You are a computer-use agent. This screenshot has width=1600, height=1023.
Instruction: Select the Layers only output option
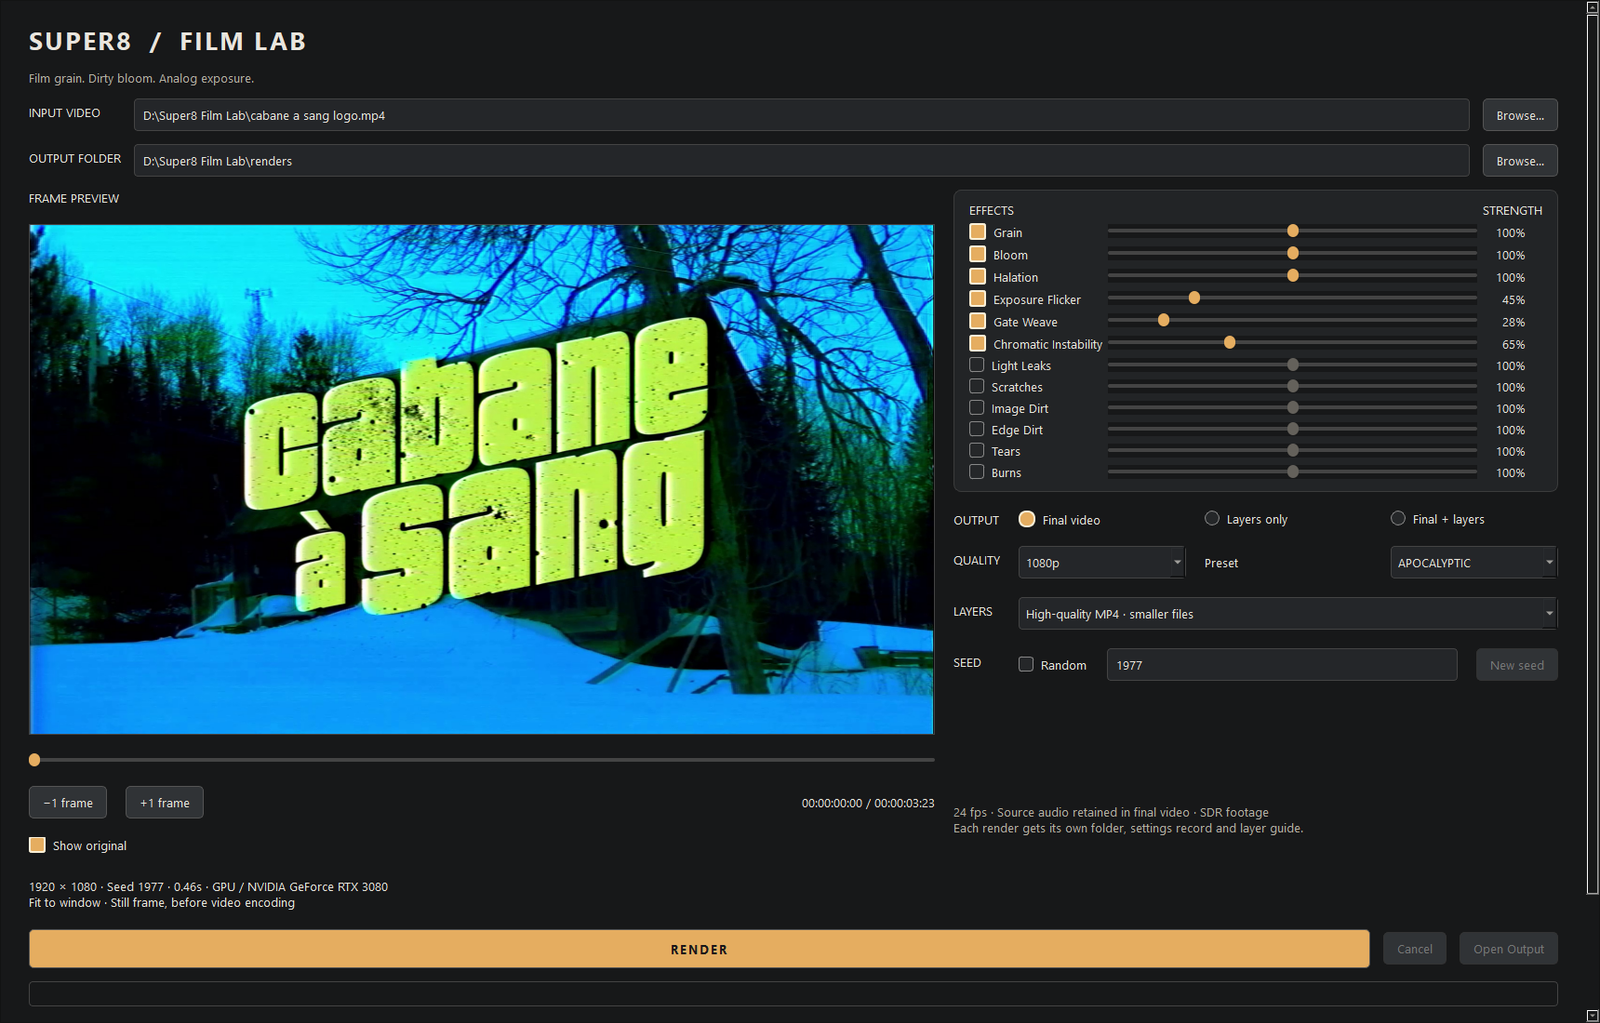(x=1212, y=518)
